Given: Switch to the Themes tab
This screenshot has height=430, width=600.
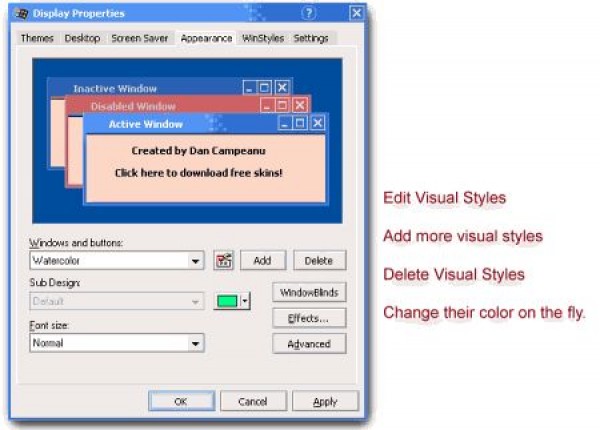Looking at the screenshot, I should click(37, 38).
